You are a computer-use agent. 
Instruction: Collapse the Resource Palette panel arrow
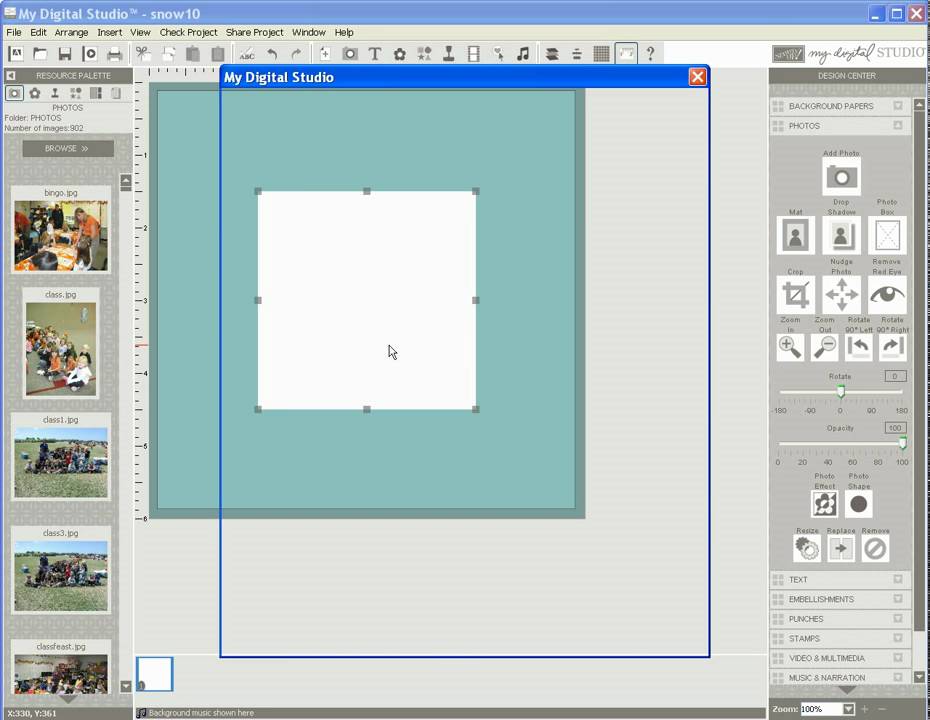point(11,75)
